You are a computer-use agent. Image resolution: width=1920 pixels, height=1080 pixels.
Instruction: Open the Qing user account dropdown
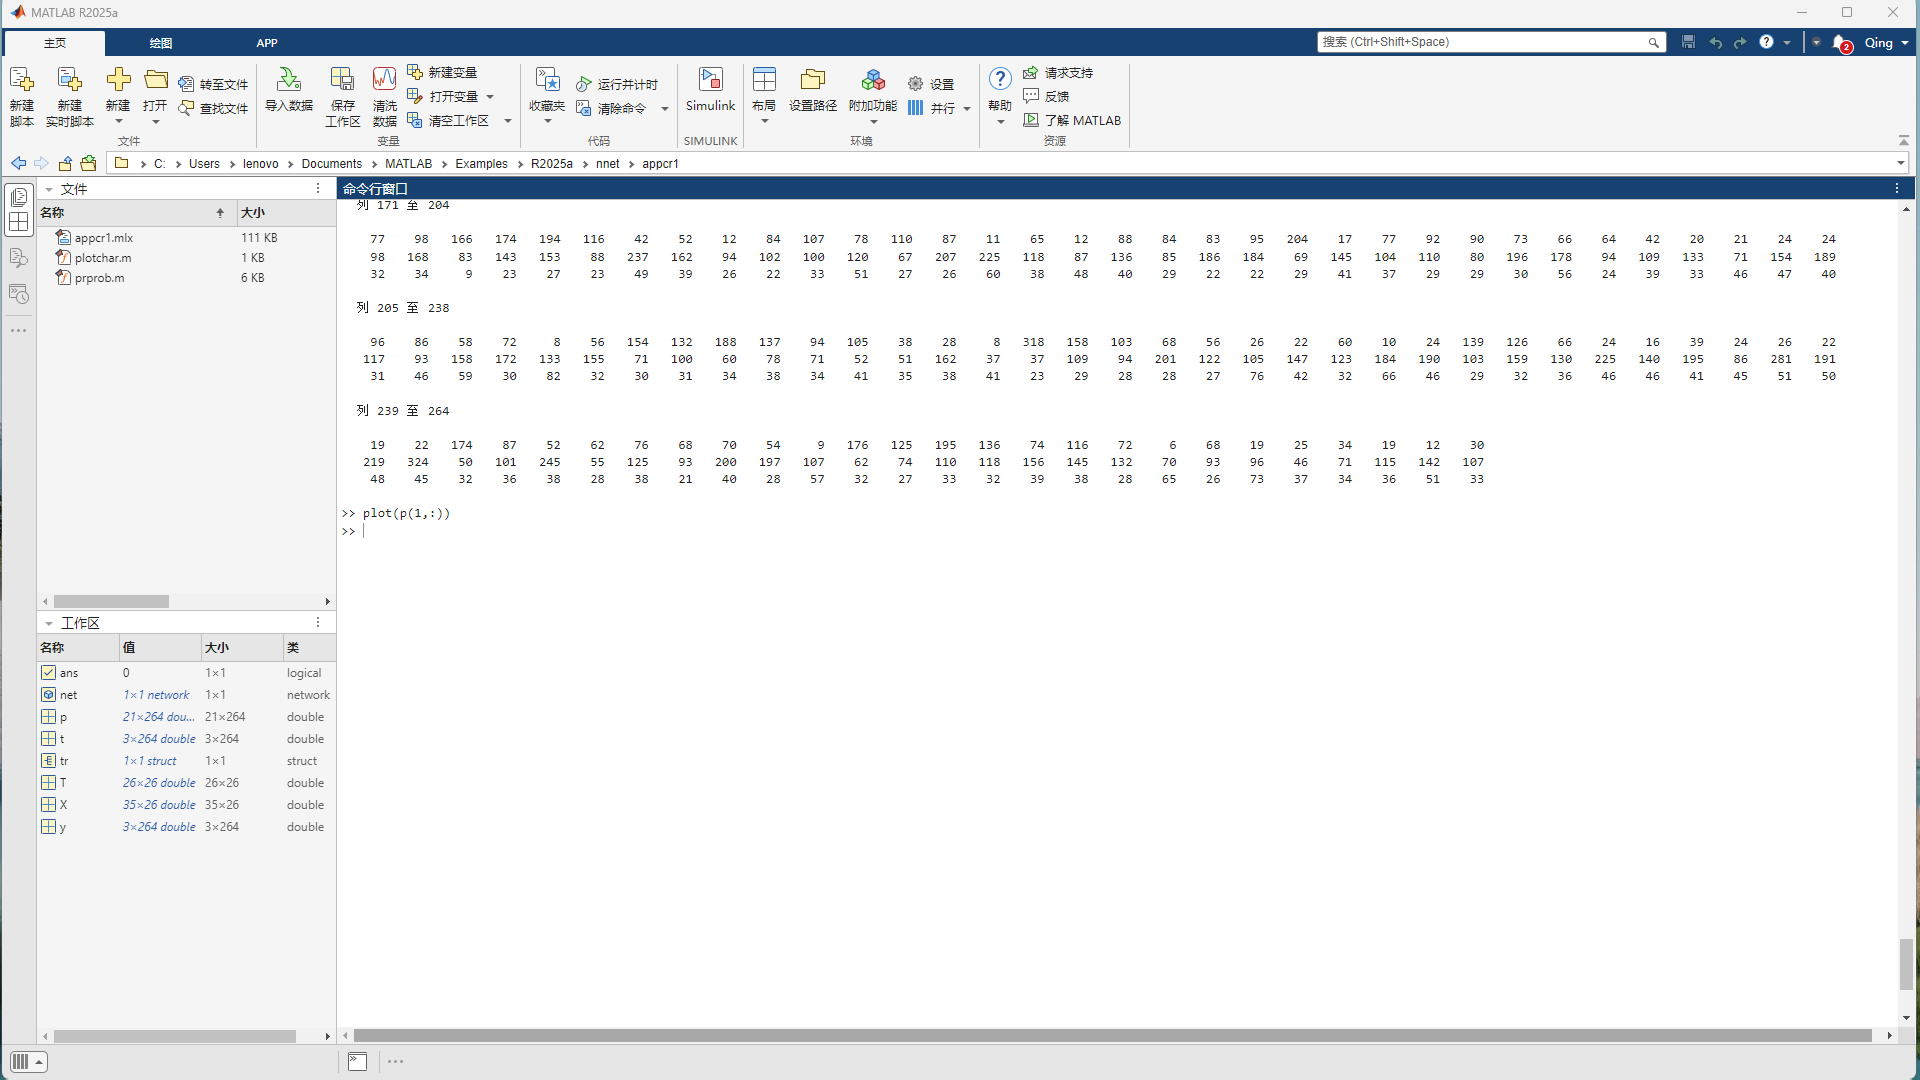click(x=1886, y=42)
